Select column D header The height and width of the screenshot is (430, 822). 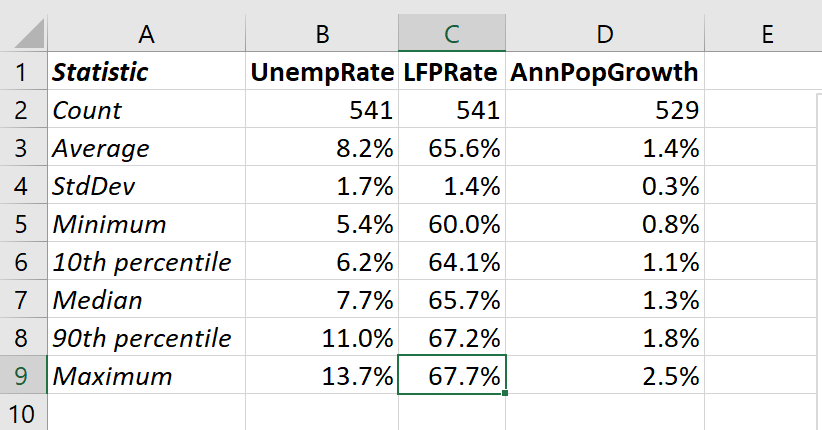pyautogui.click(x=605, y=34)
